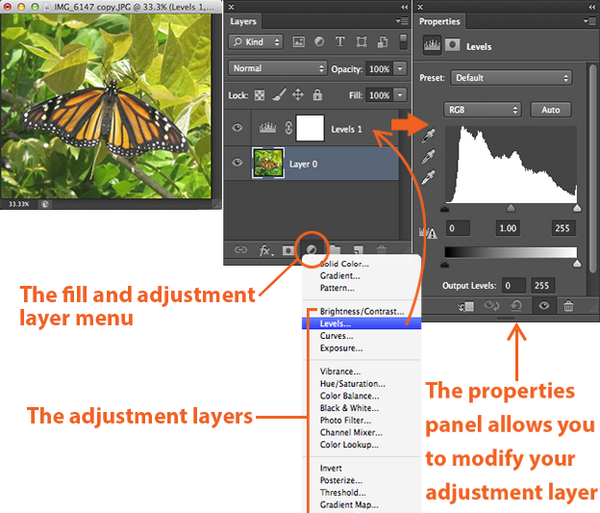Lock all padlock icon

point(317,94)
